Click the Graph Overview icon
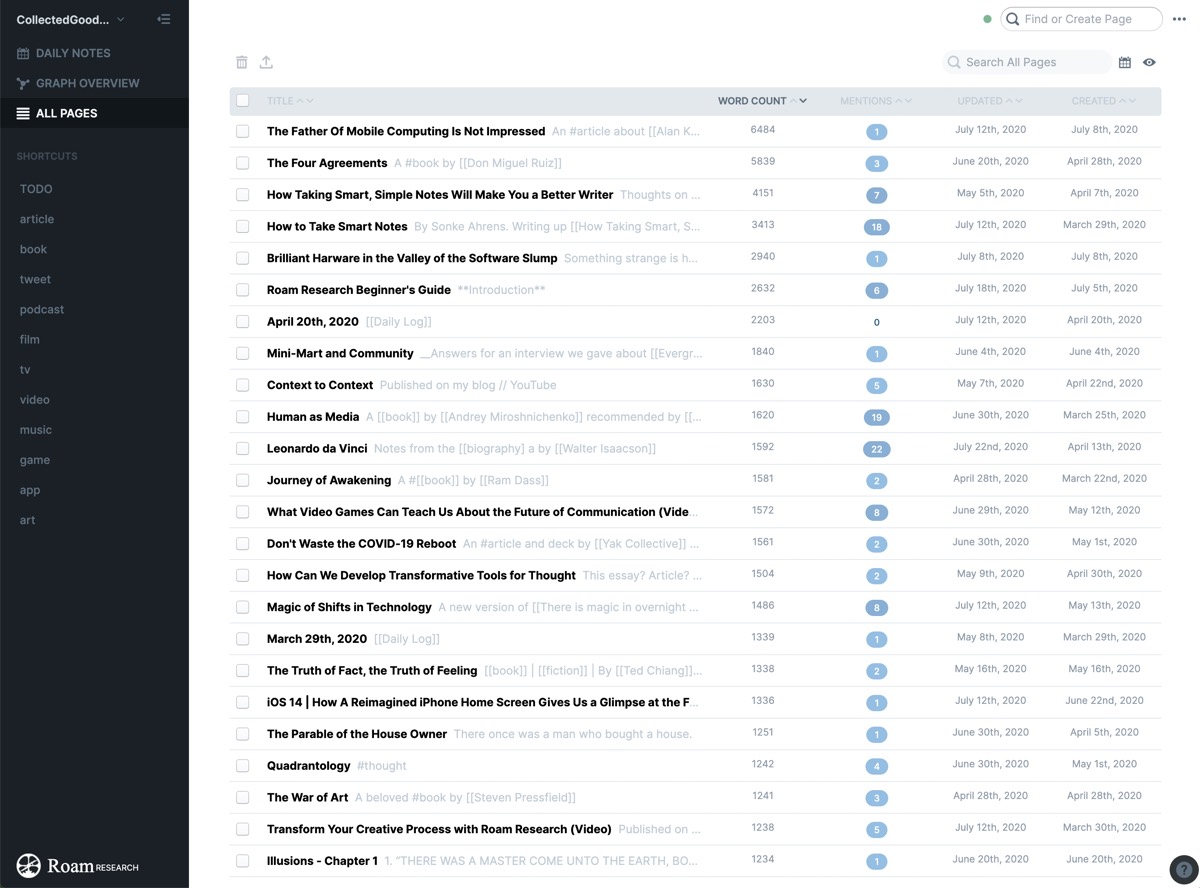 point(23,83)
